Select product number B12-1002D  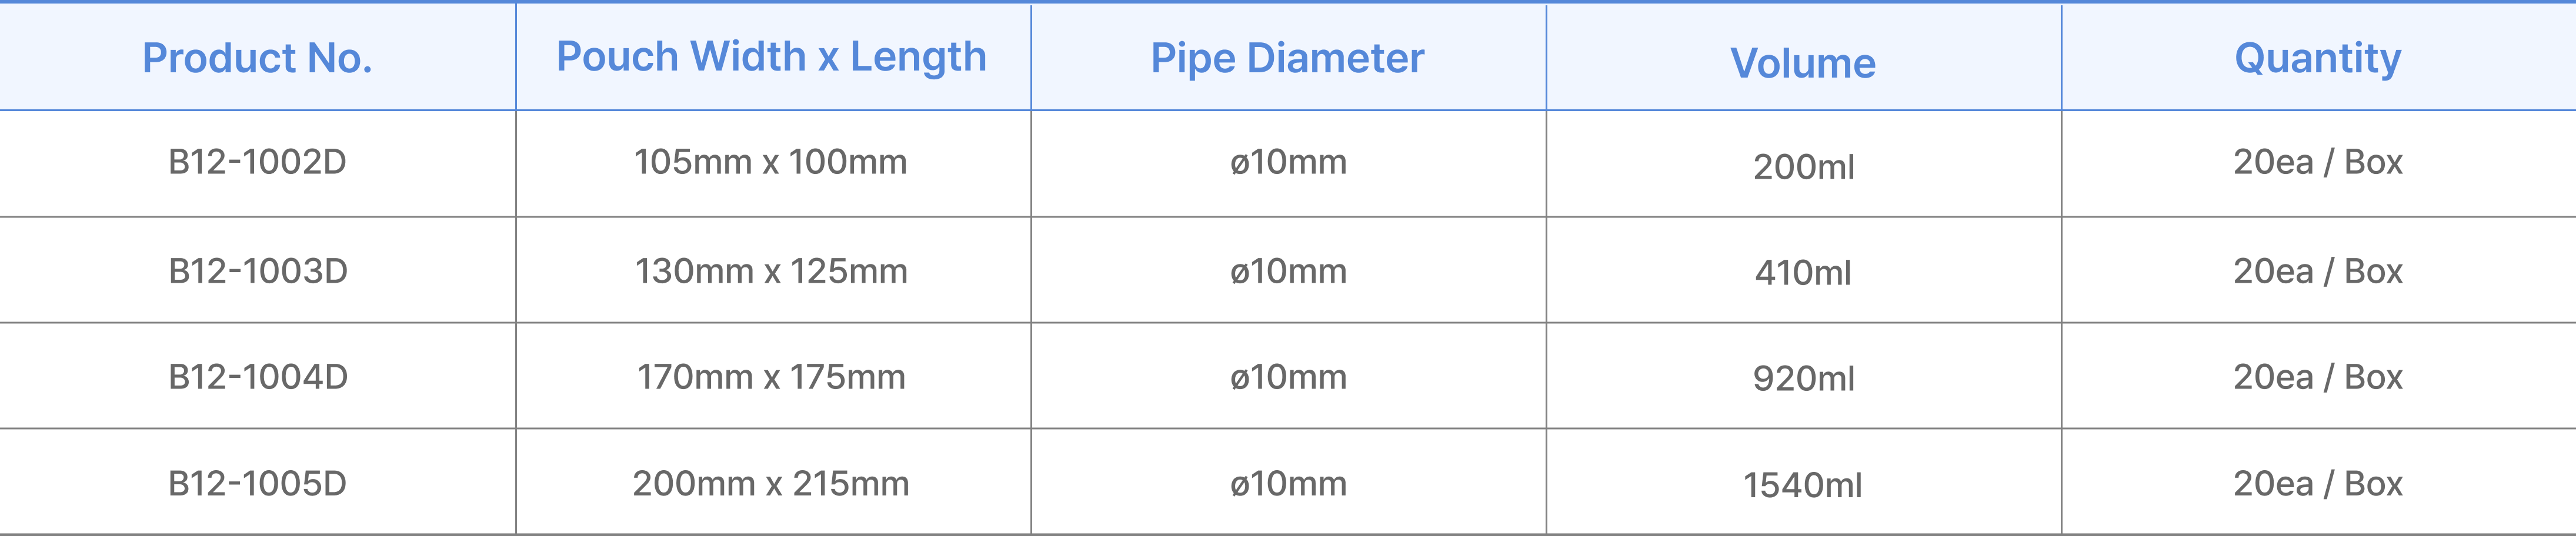coord(257,162)
